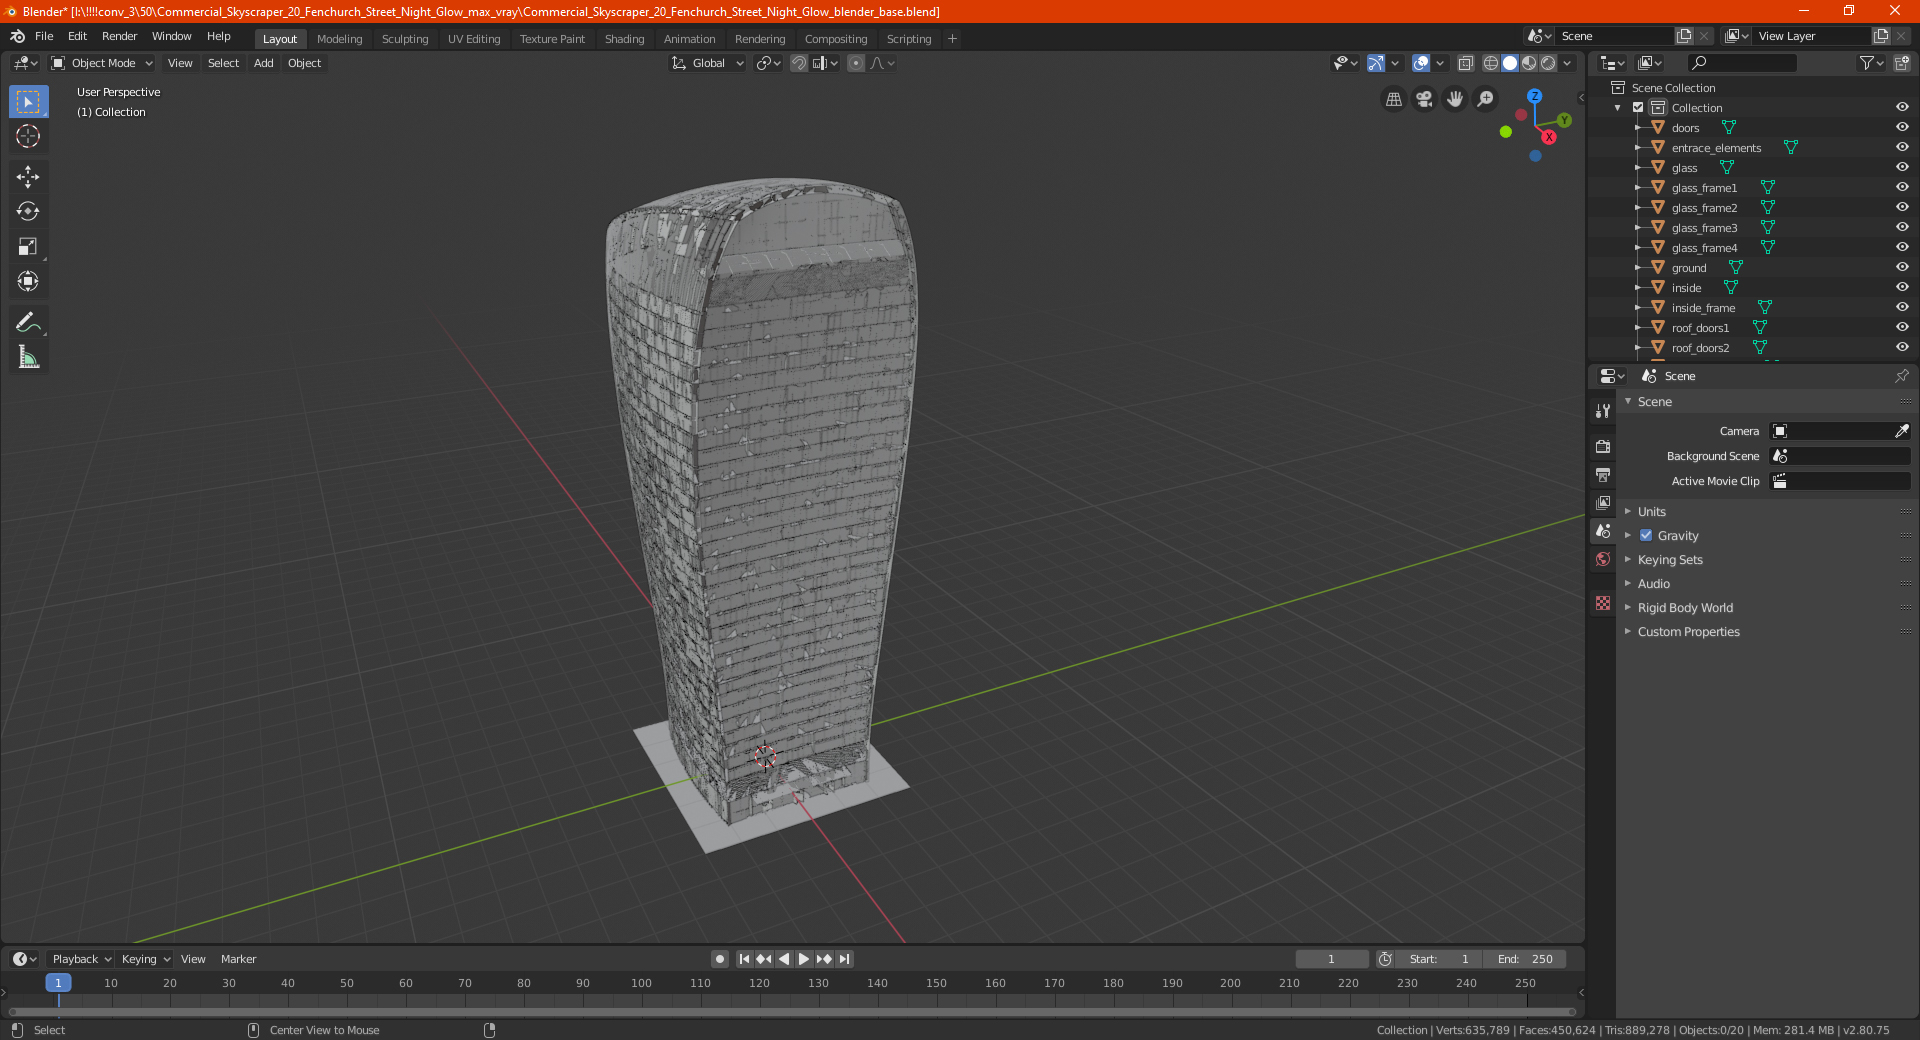1920x1040 pixels.
Task: Switch to the Shading workspace tab
Action: click(624, 39)
